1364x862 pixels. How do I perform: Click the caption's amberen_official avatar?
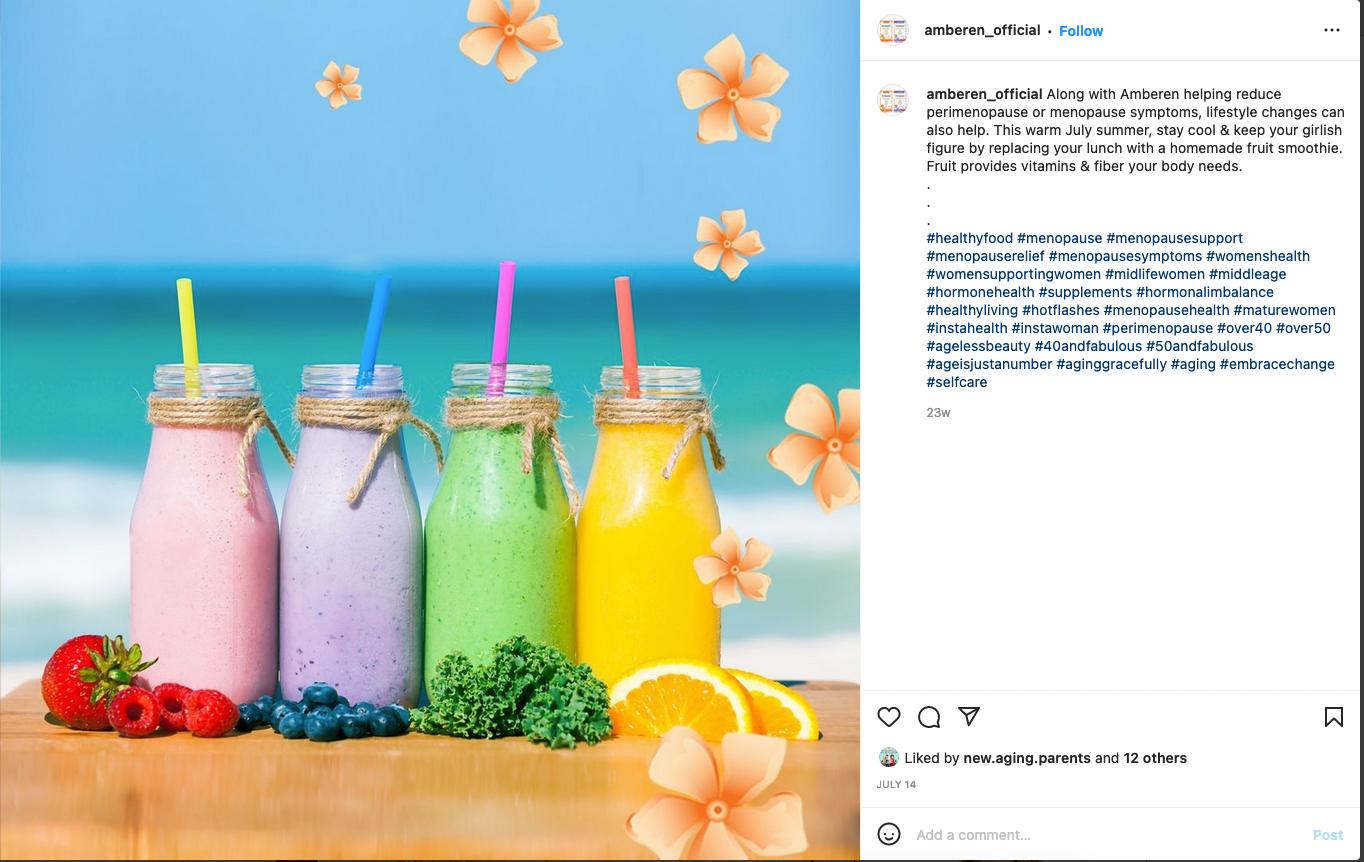(893, 101)
